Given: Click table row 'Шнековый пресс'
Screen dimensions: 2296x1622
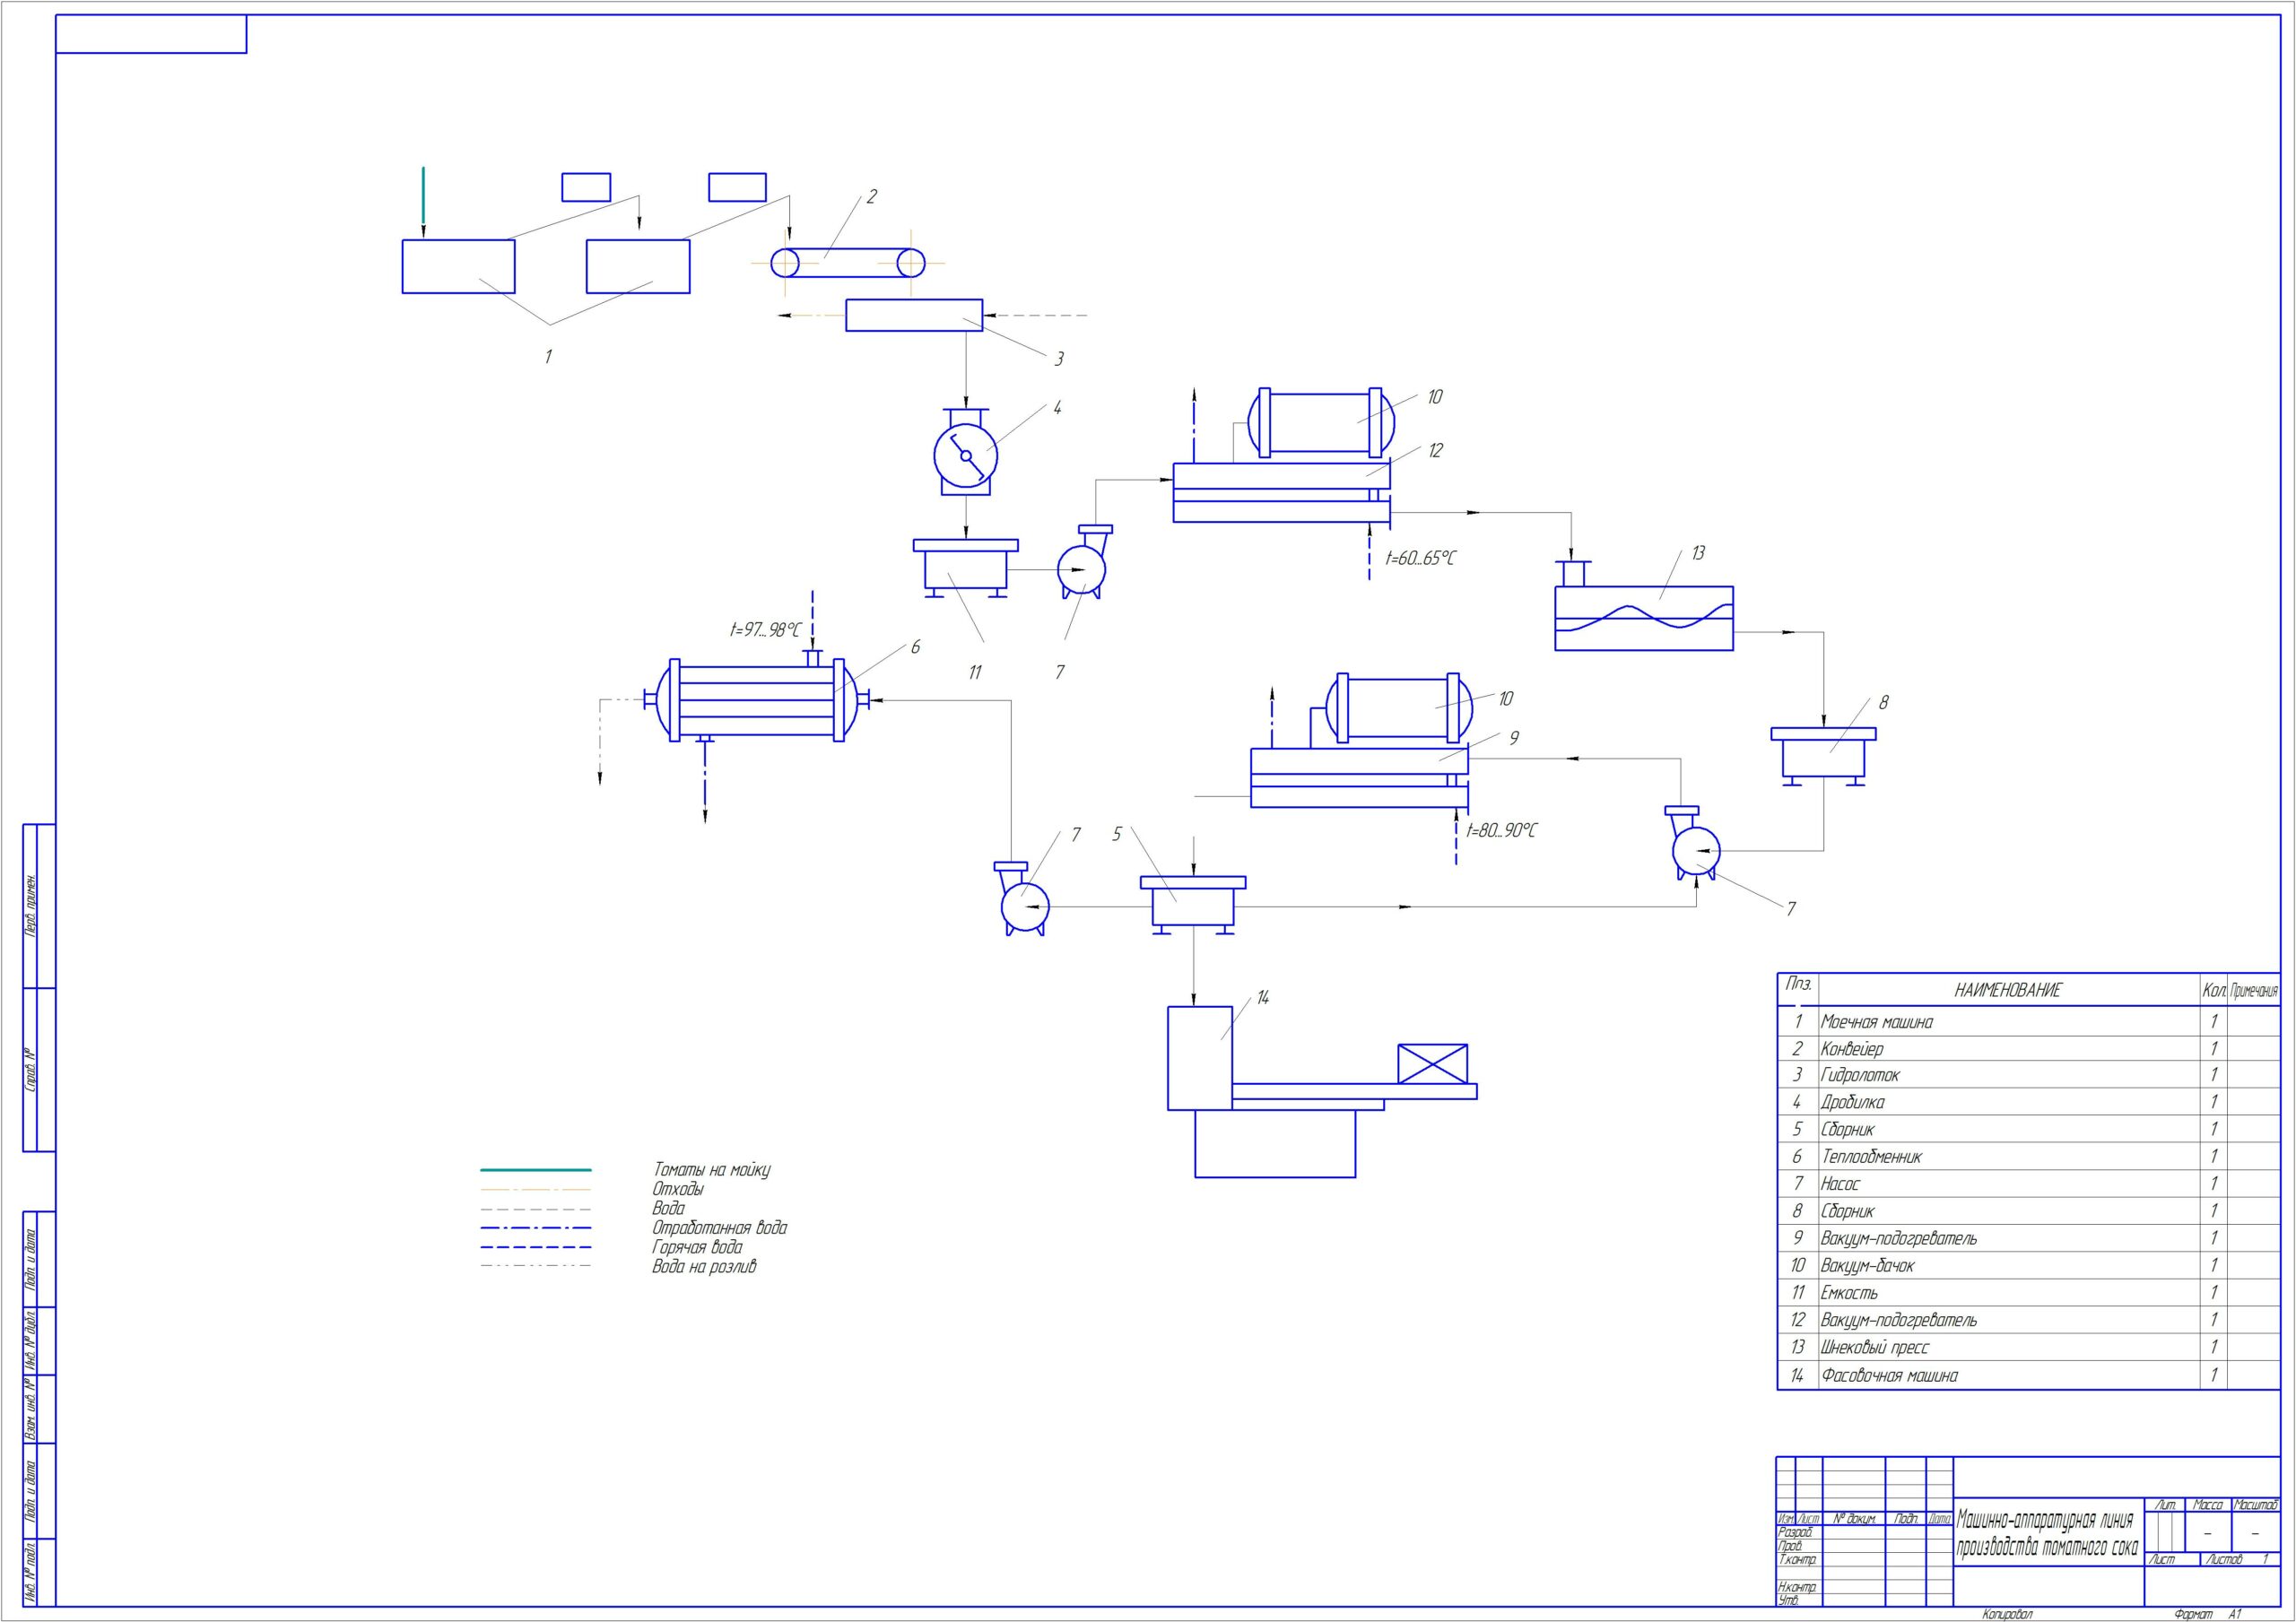Looking at the screenshot, I should tap(2028, 1347).
